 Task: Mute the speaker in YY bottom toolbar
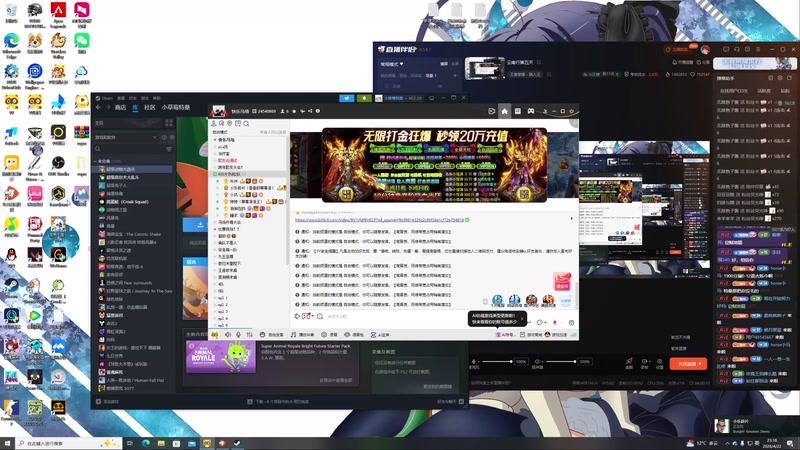pos(228,335)
